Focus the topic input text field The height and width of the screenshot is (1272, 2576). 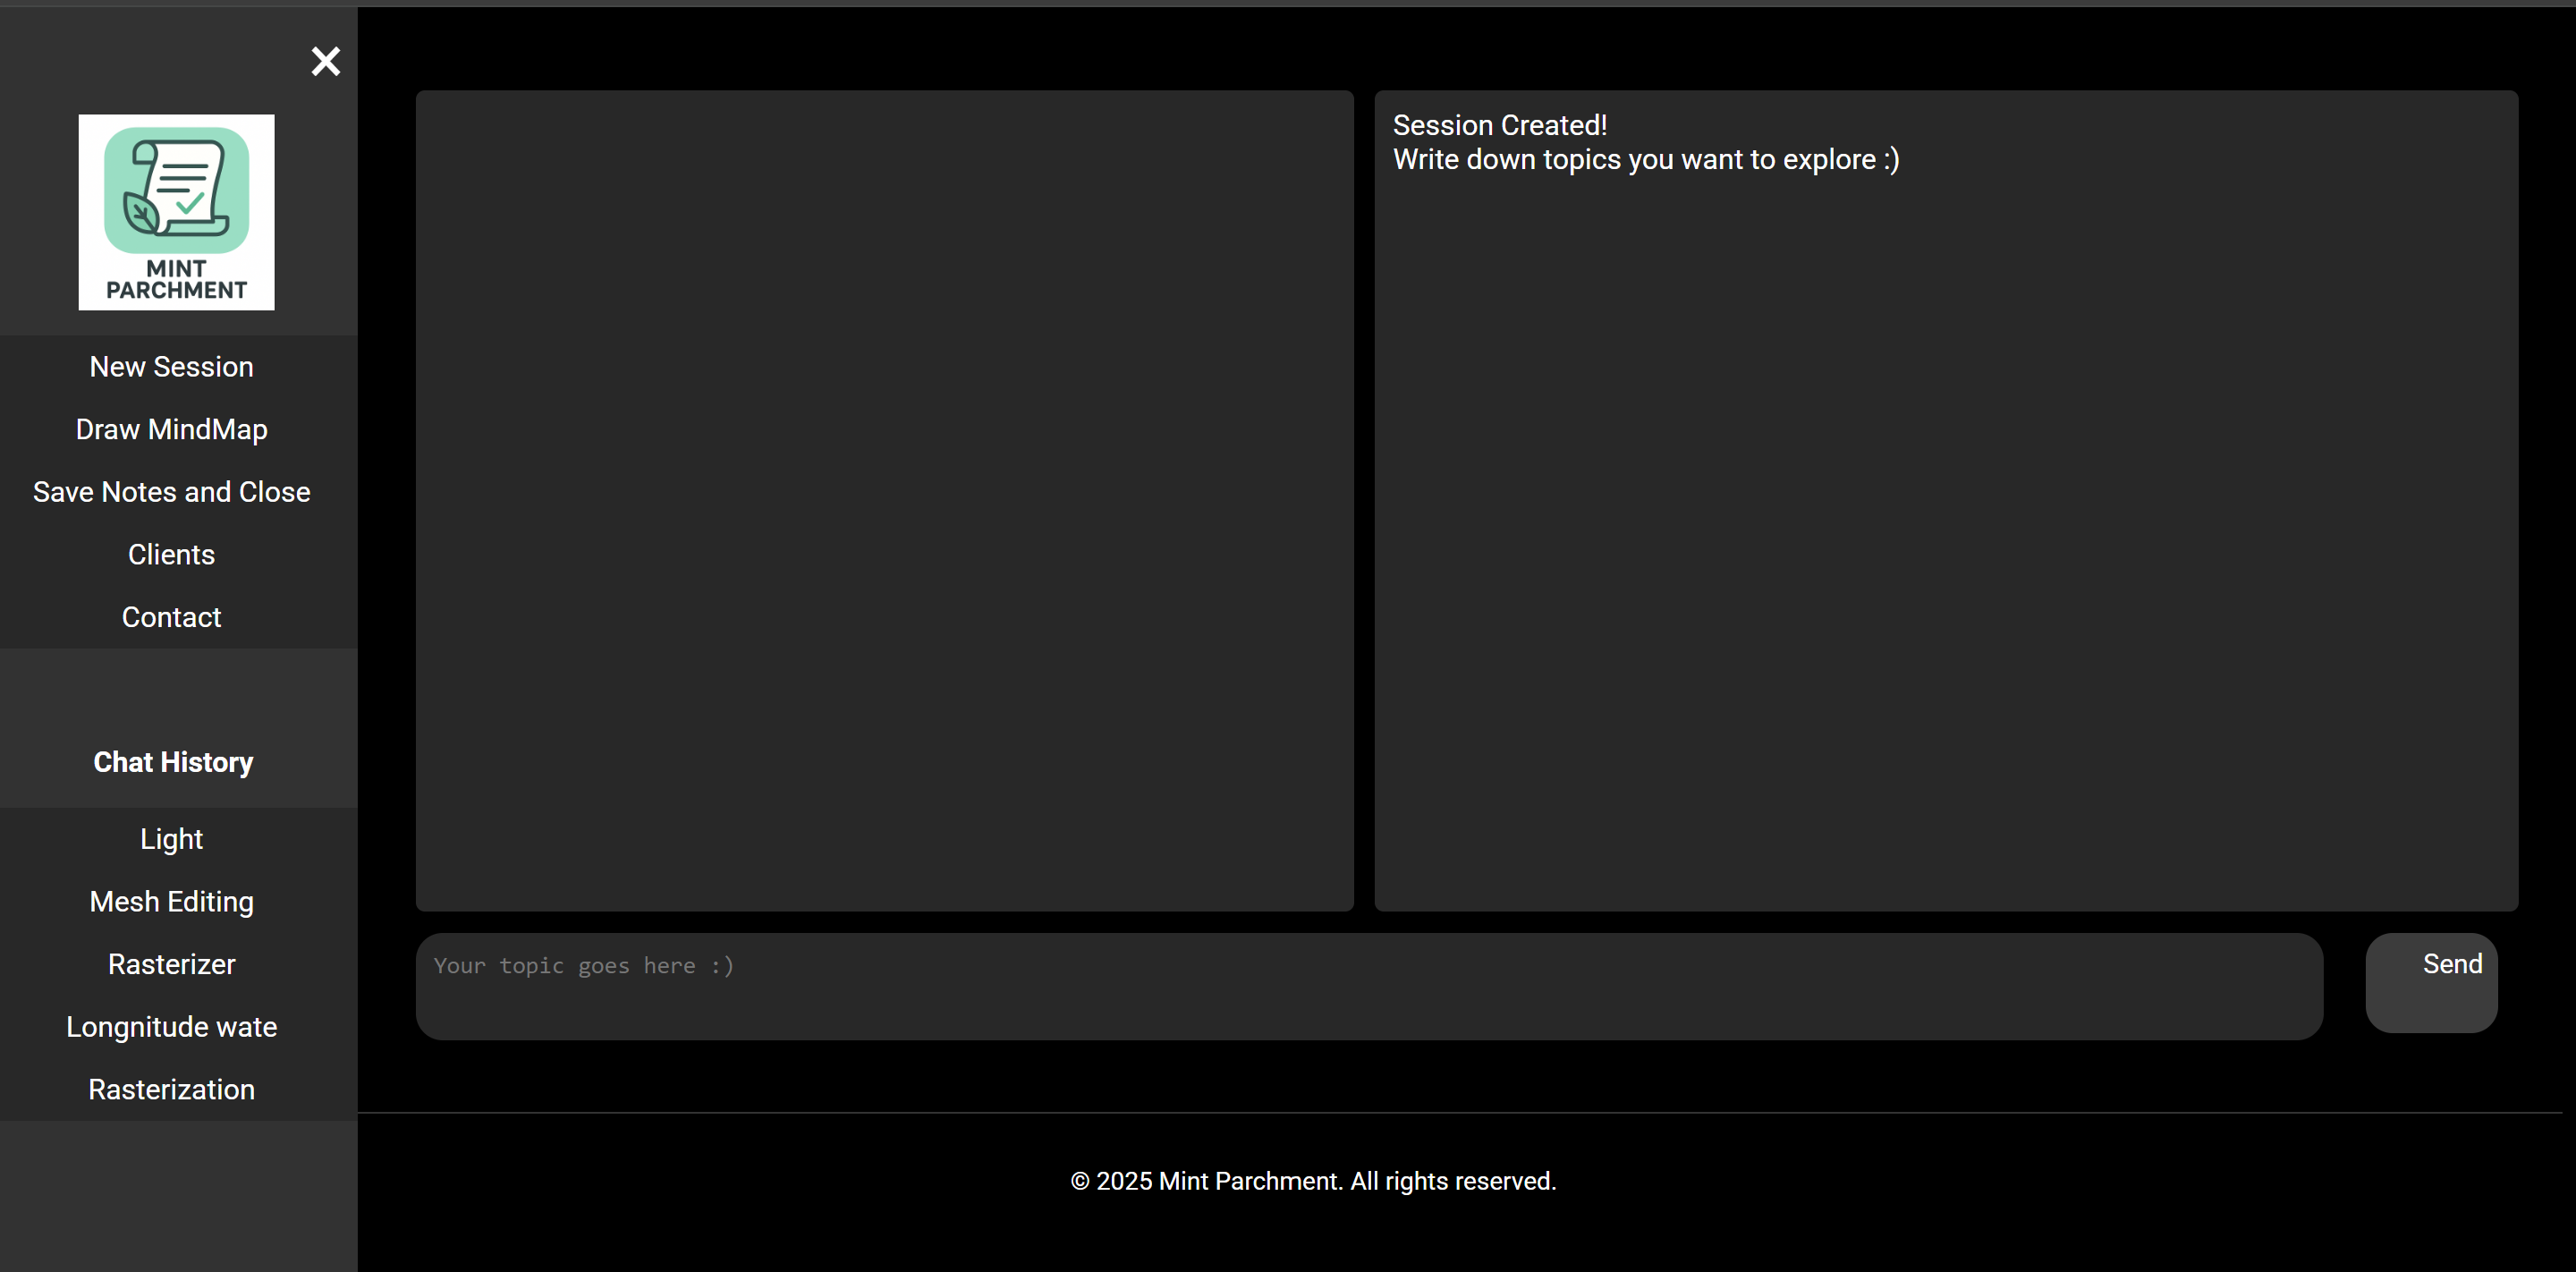tap(1368, 986)
